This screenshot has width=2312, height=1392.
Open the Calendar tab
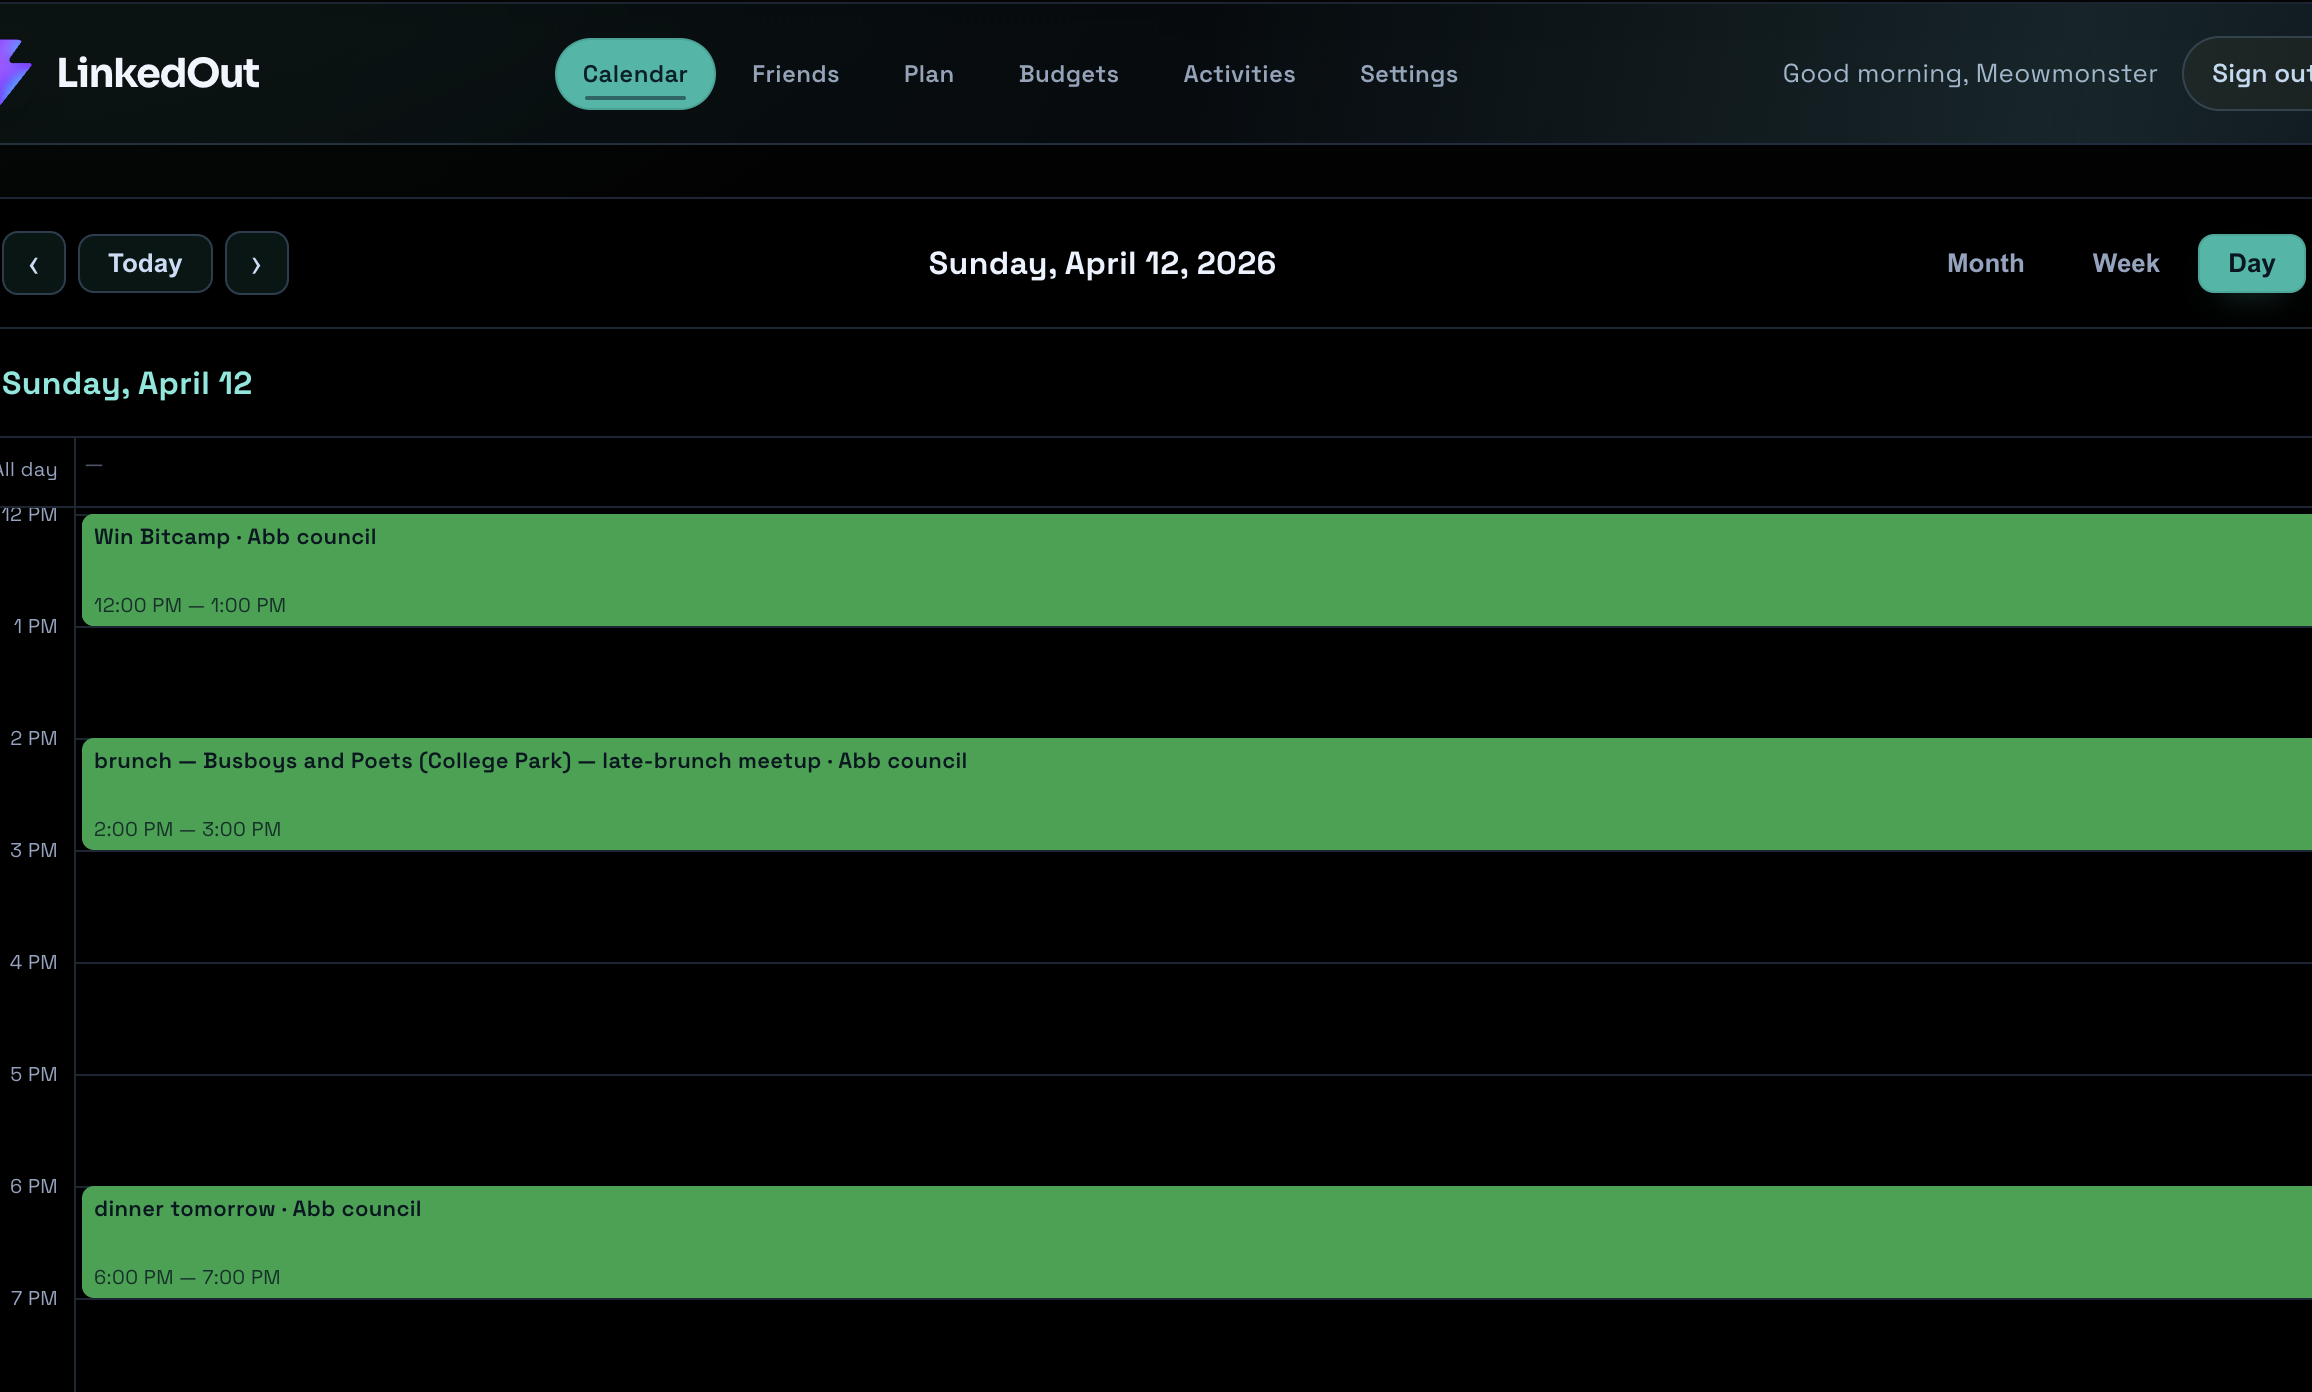(x=635, y=74)
